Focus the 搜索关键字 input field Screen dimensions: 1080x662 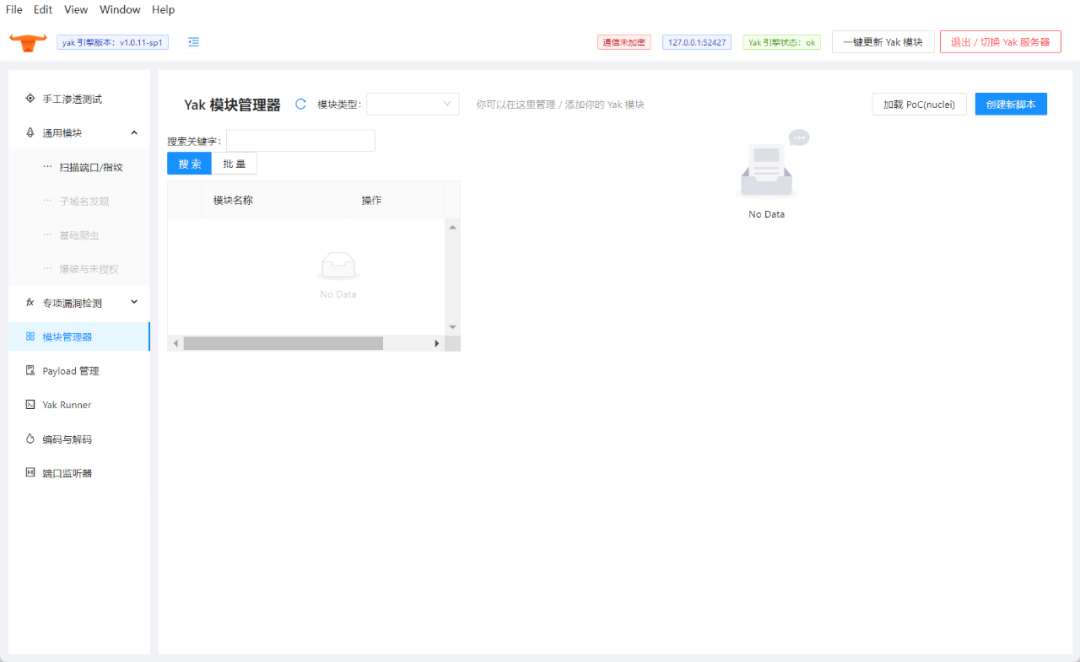[300, 141]
